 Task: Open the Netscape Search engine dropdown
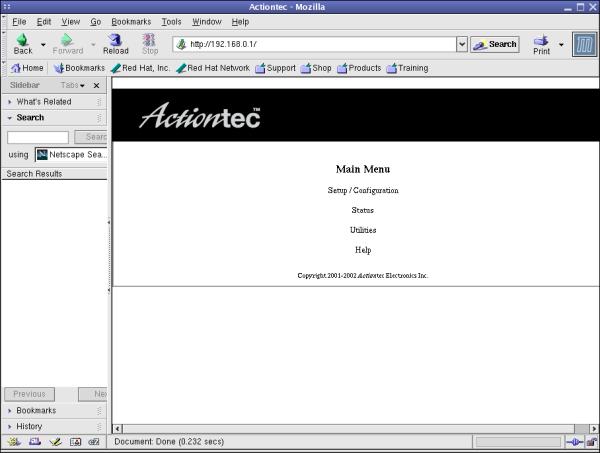pos(72,155)
